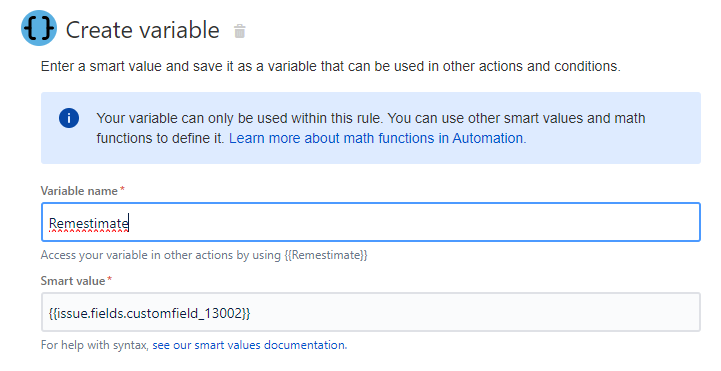This screenshot has height=371, width=721.
Task: Click 'functions to define it' text in banner
Action: (160, 138)
